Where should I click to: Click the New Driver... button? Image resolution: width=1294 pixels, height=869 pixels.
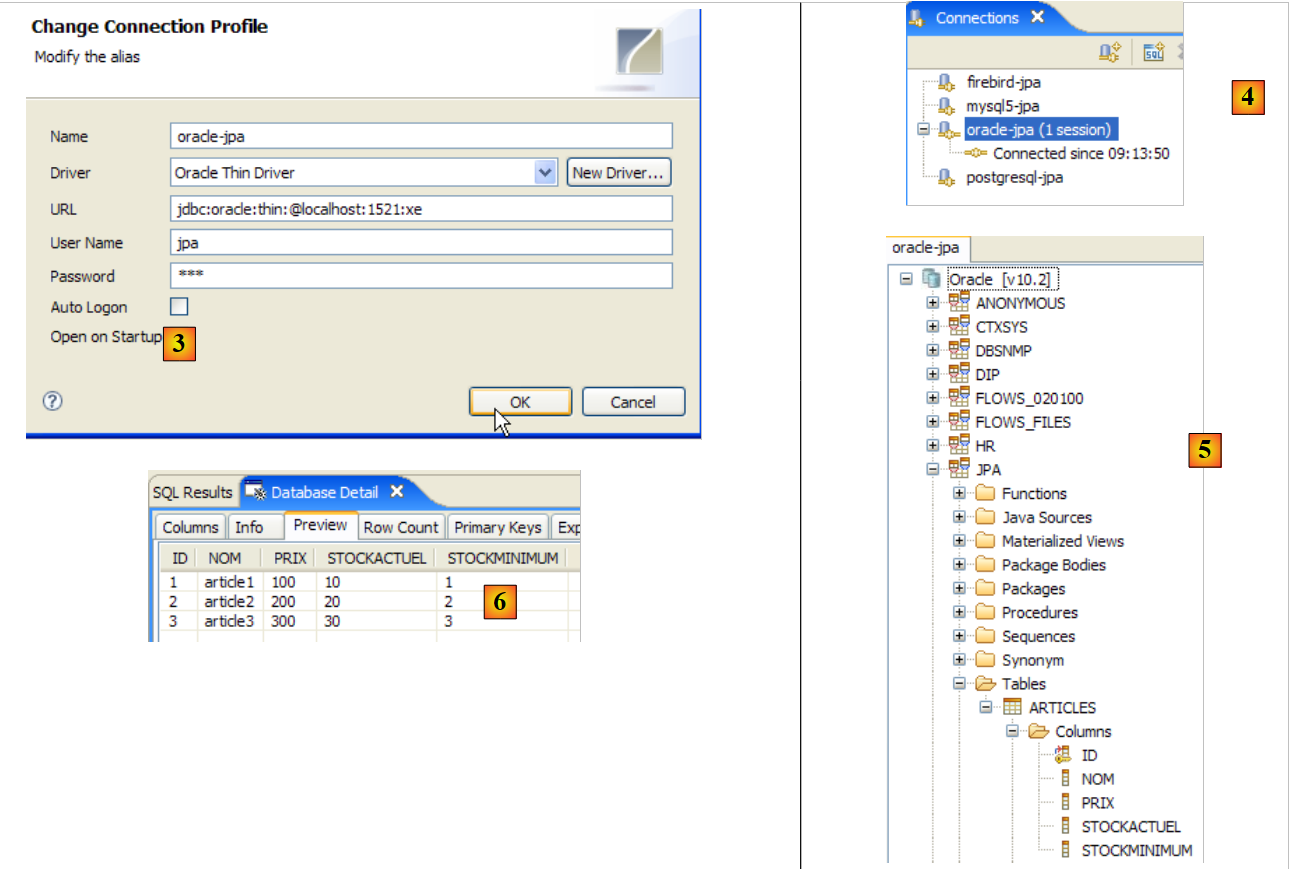click(618, 172)
